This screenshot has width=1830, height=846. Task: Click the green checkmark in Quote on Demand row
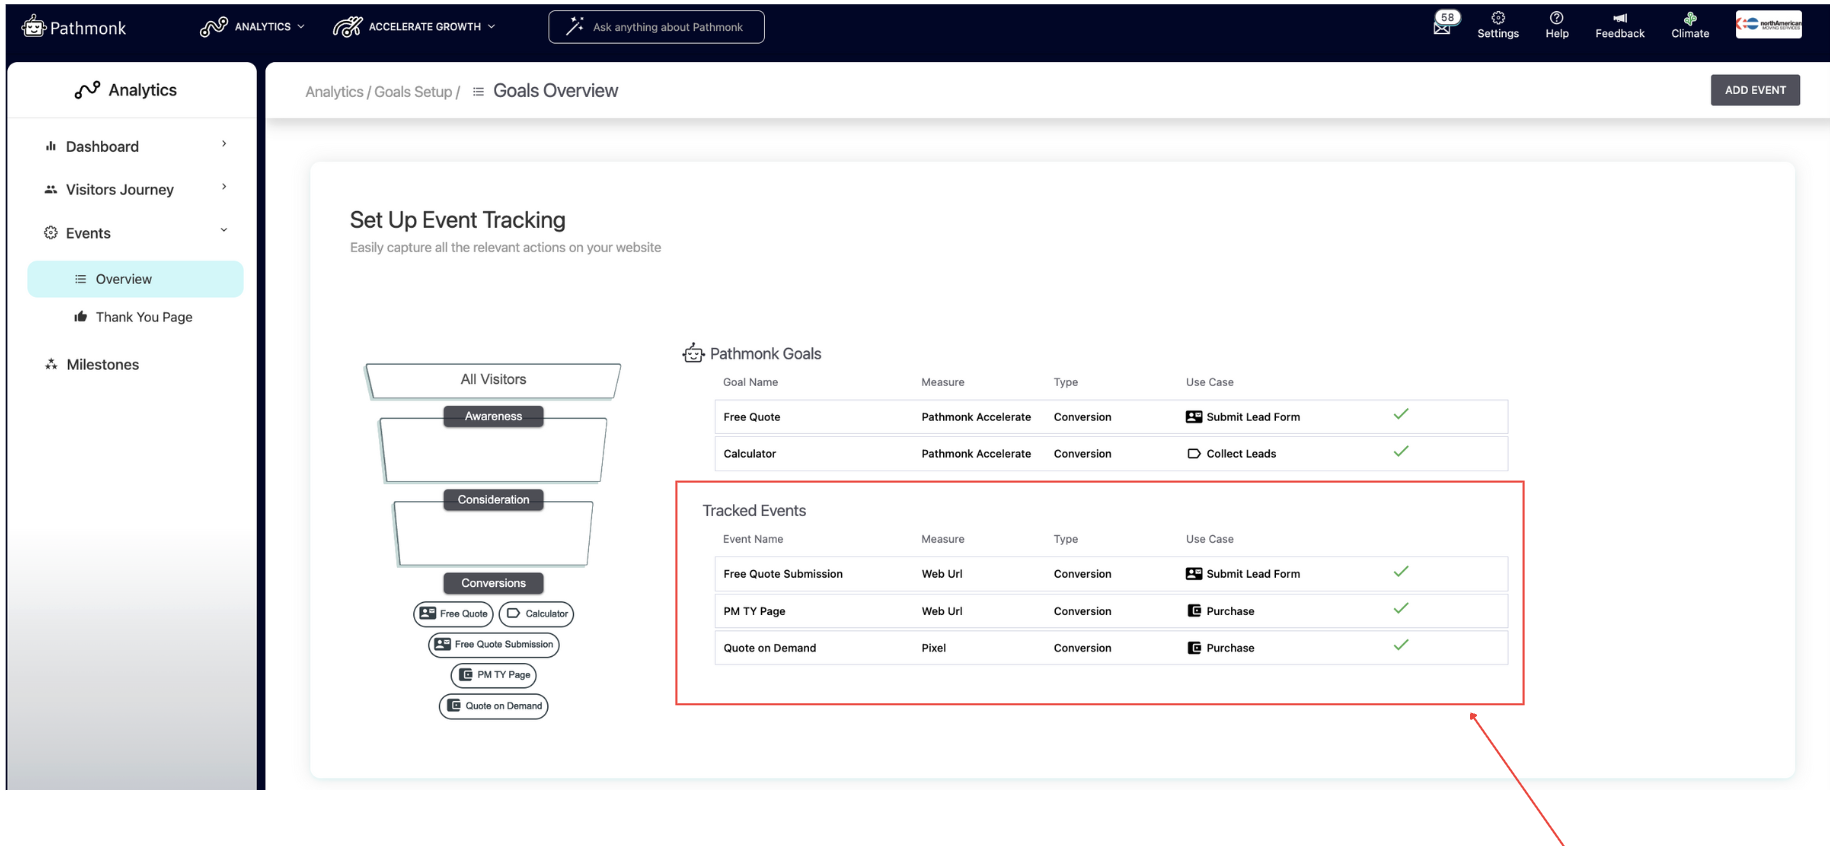pos(1401,645)
